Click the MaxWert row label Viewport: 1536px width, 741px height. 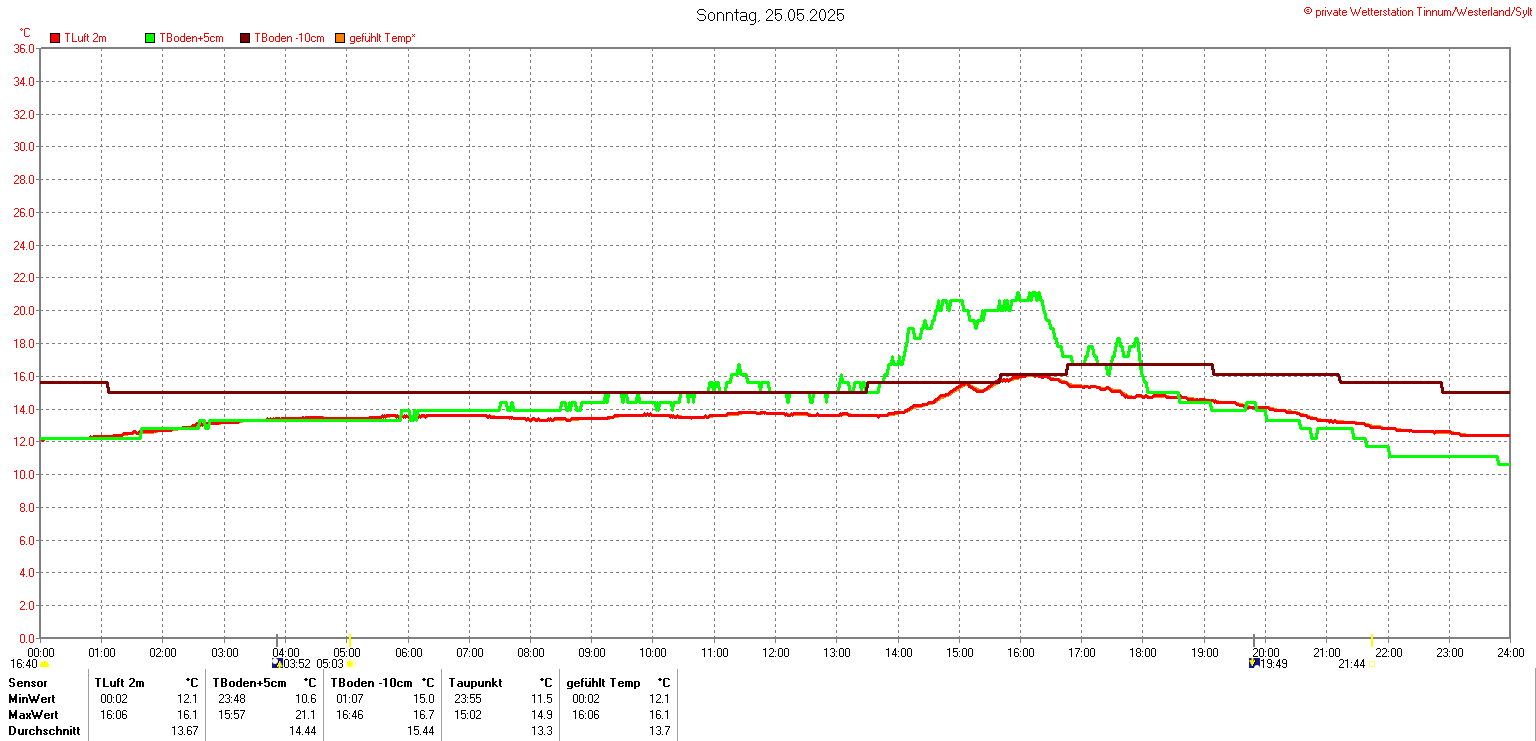pos(33,715)
